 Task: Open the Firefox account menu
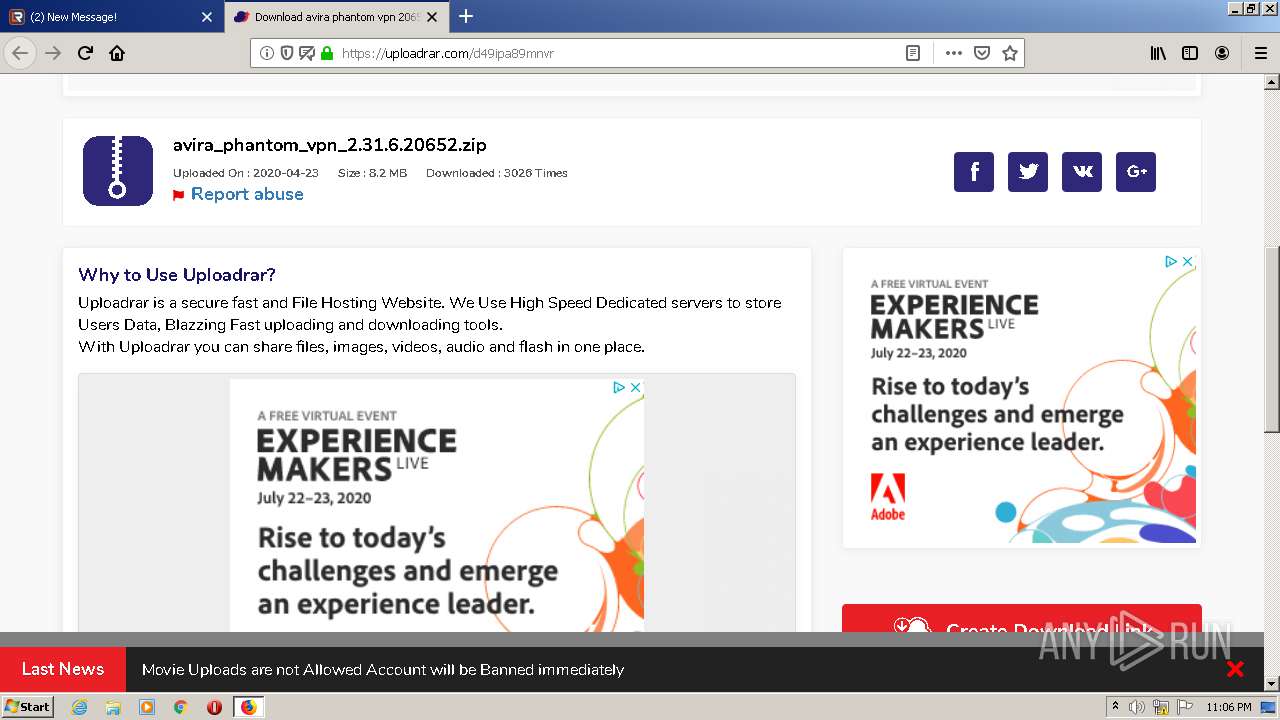point(1222,53)
